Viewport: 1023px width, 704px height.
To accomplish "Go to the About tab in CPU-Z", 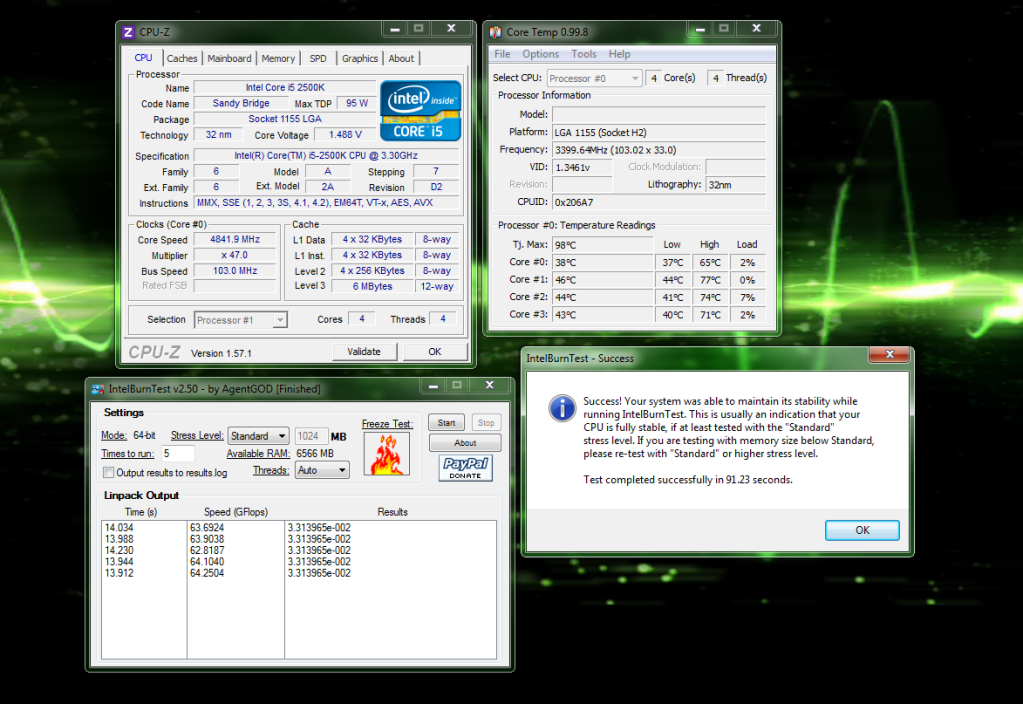I will pos(401,59).
